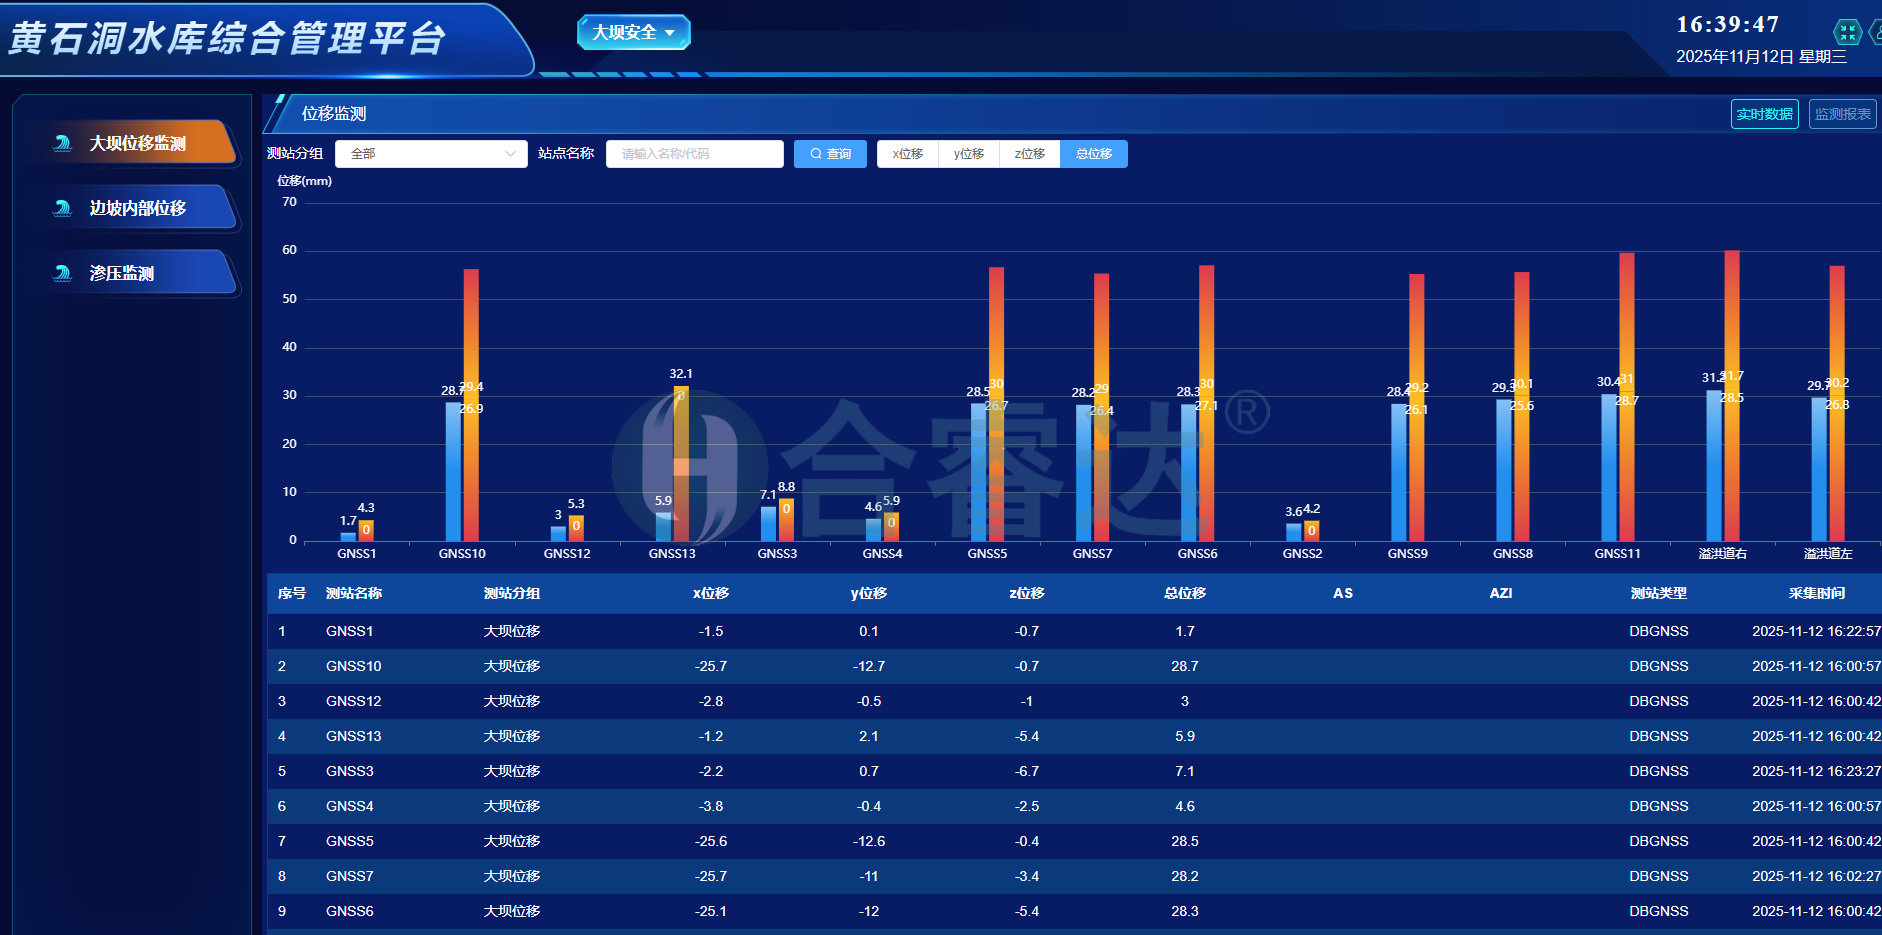This screenshot has width=1882, height=935.
Task: Select the GNSS10 row in the table
Action: coord(354,666)
